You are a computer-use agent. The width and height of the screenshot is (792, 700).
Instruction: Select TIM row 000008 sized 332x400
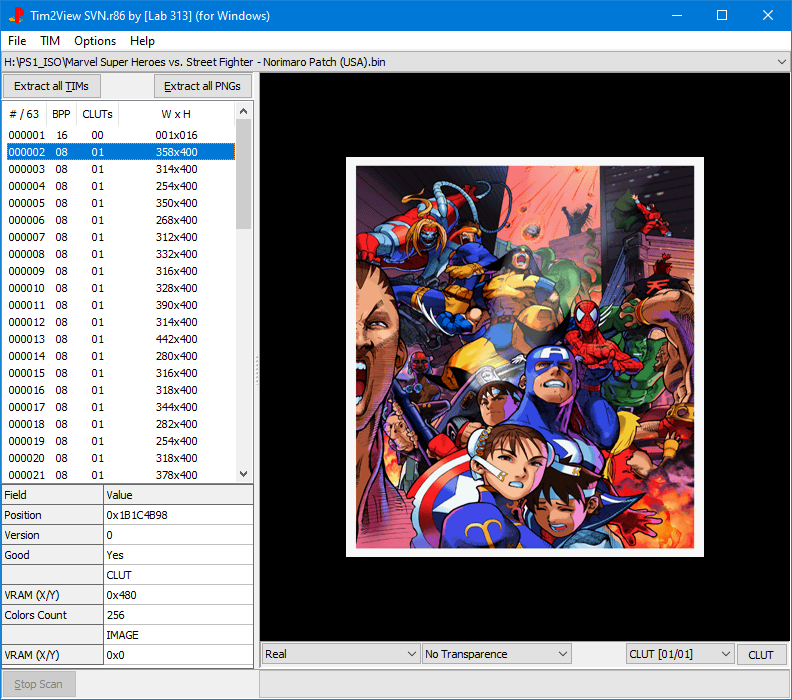click(121, 254)
